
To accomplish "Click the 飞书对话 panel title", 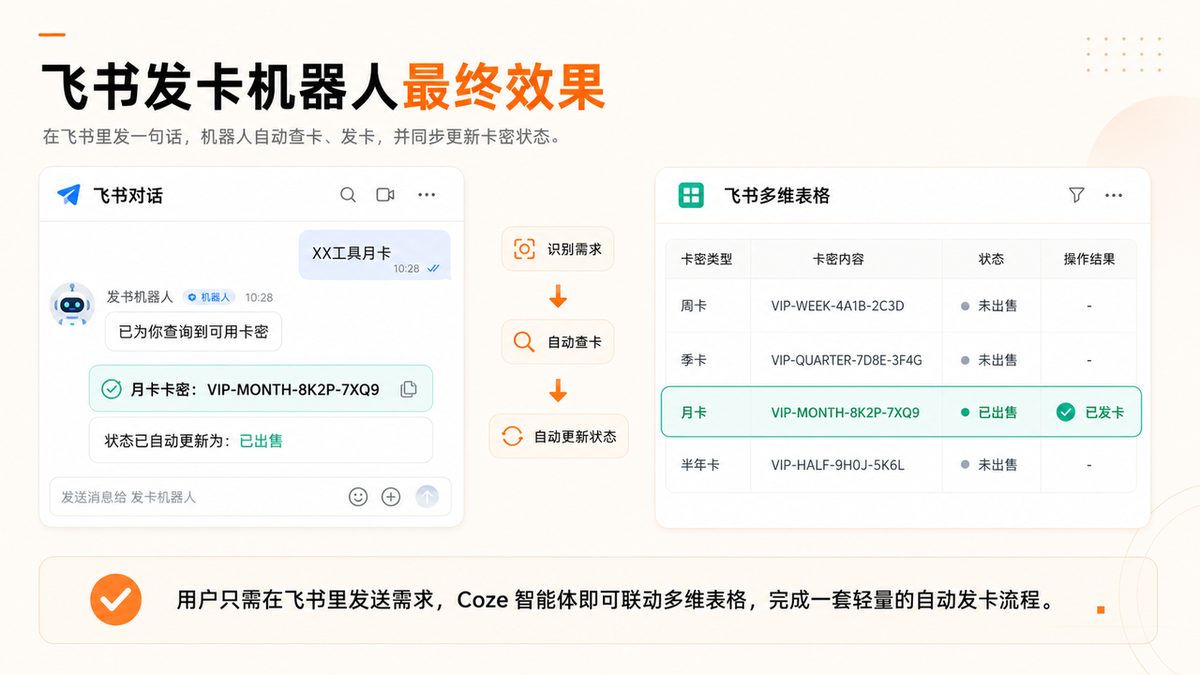I will 128,196.
